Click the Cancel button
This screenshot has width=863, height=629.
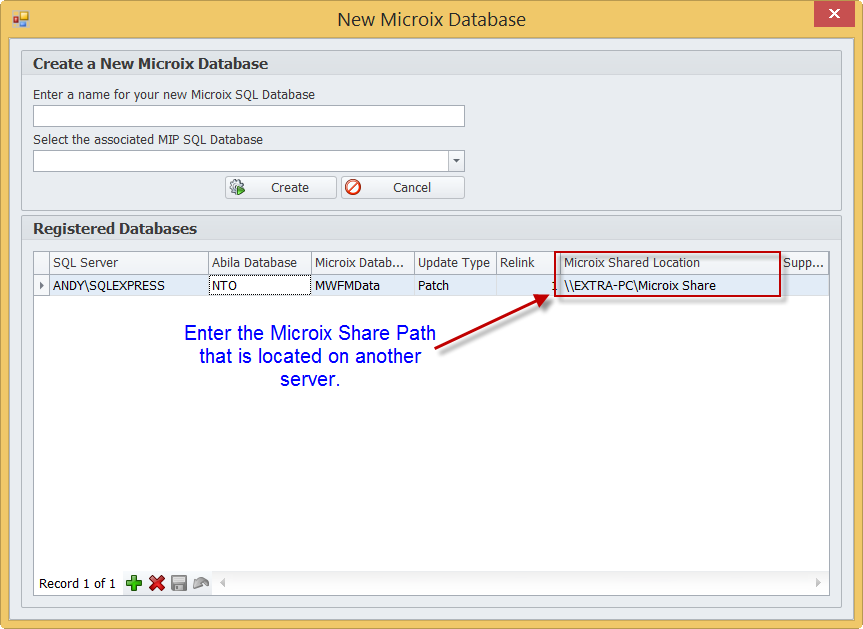click(x=402, y=188)
